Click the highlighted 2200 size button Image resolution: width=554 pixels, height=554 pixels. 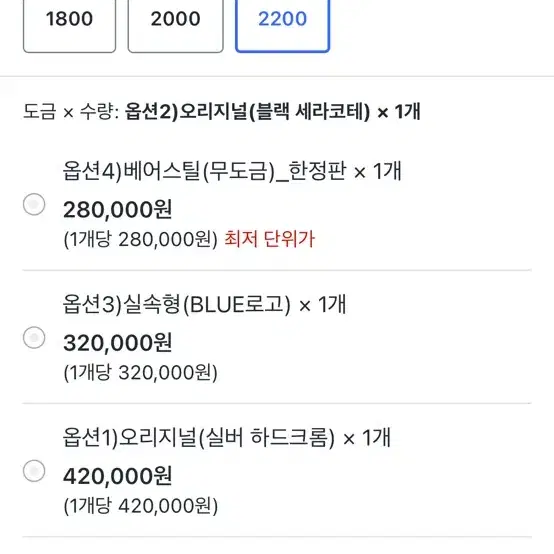click(x=282, y=25)
